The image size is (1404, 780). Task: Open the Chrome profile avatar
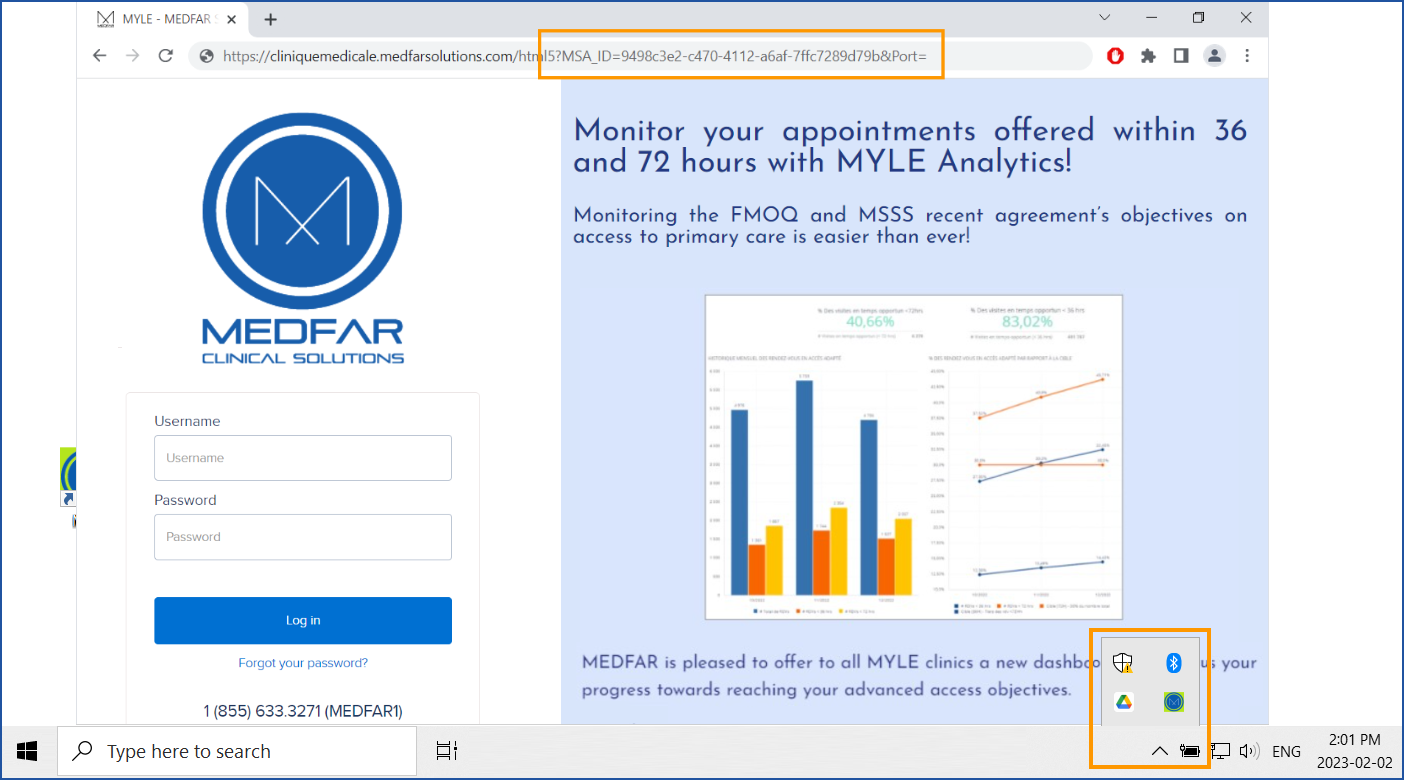tap(1214, 56)
